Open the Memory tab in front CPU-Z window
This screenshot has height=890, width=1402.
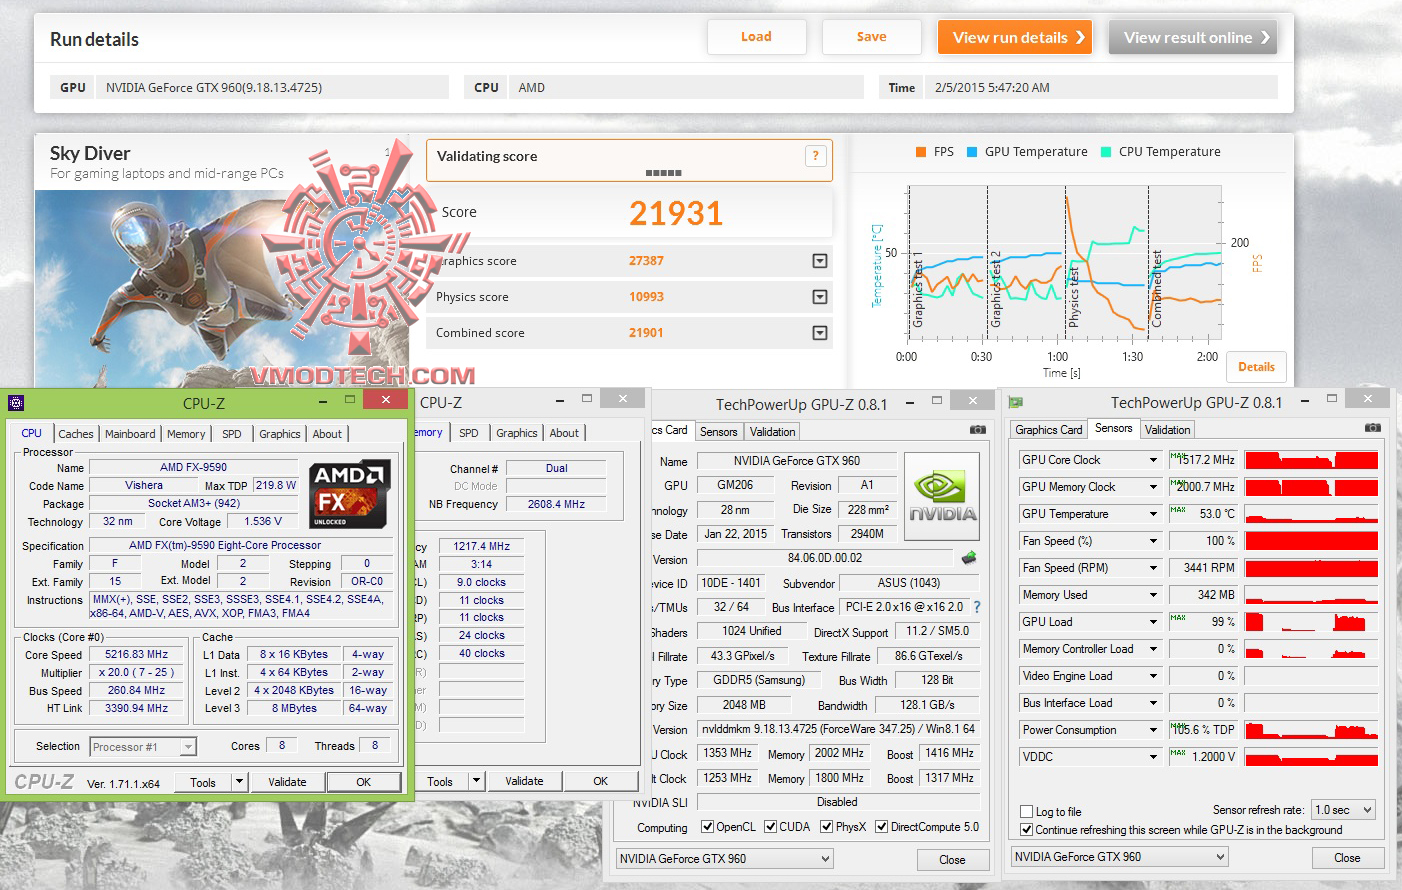point(186,434)
